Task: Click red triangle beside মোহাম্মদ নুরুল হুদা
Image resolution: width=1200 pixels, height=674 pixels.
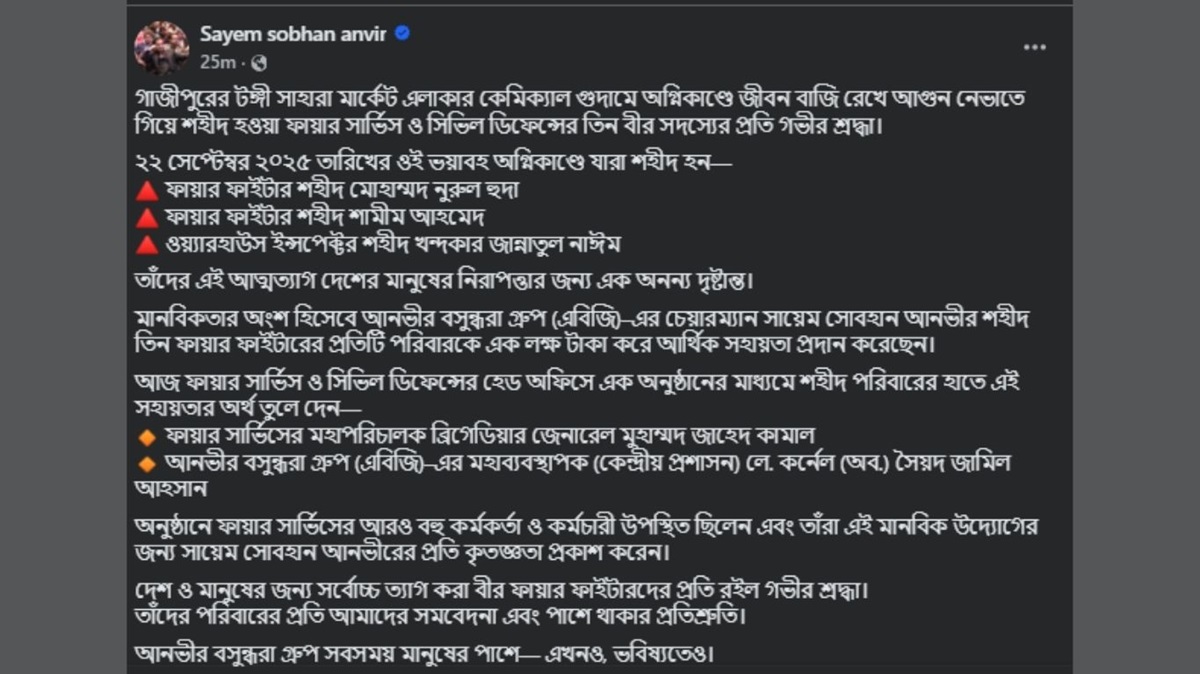Action: (x=147, y=190)
